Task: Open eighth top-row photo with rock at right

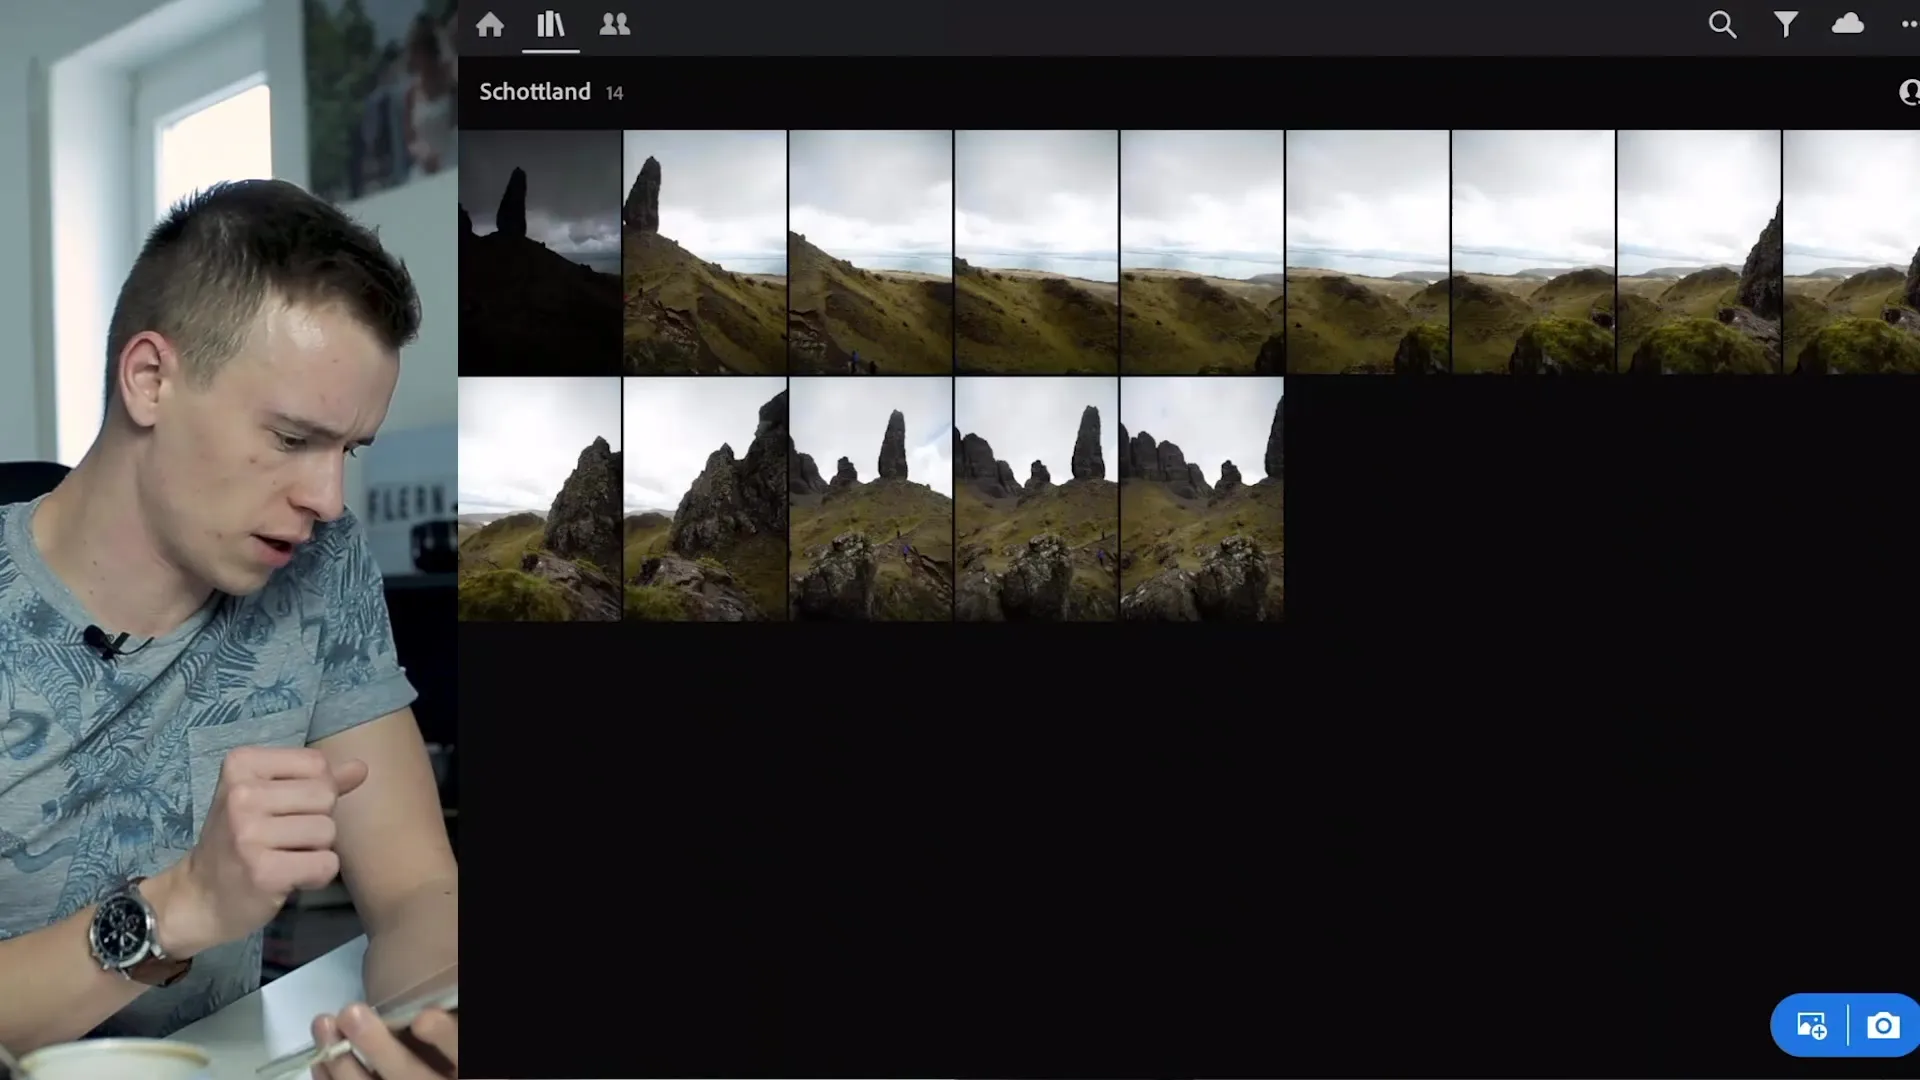Action: [x=1699, y=252]
